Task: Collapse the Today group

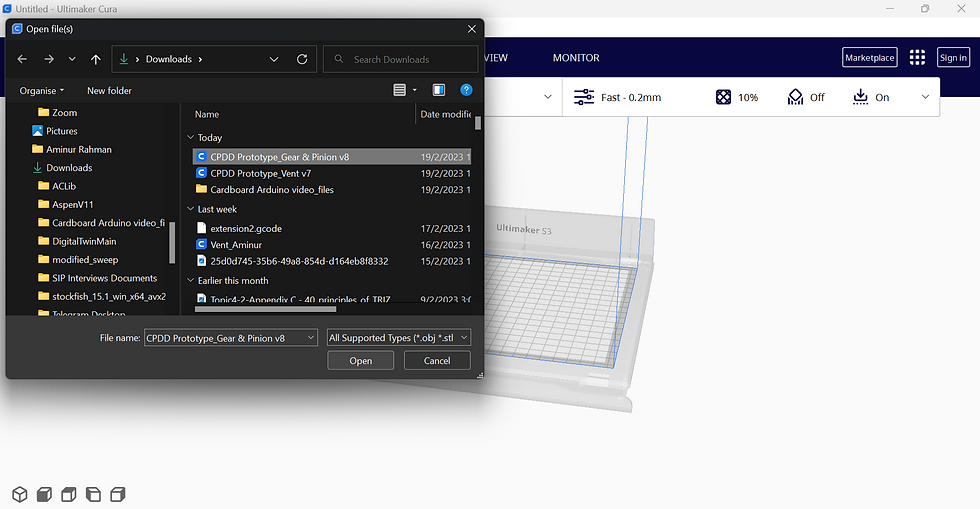Action: tap(191, 137)
